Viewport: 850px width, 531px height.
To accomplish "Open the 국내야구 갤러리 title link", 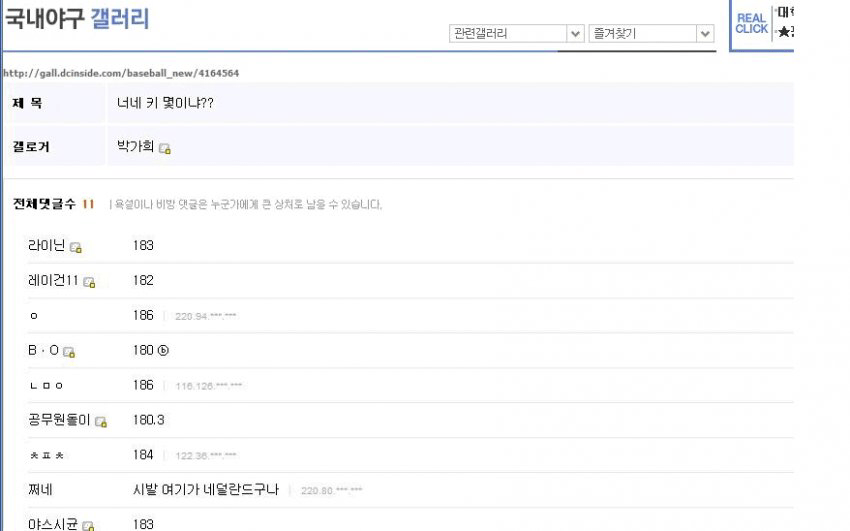I will pos(76,18).
